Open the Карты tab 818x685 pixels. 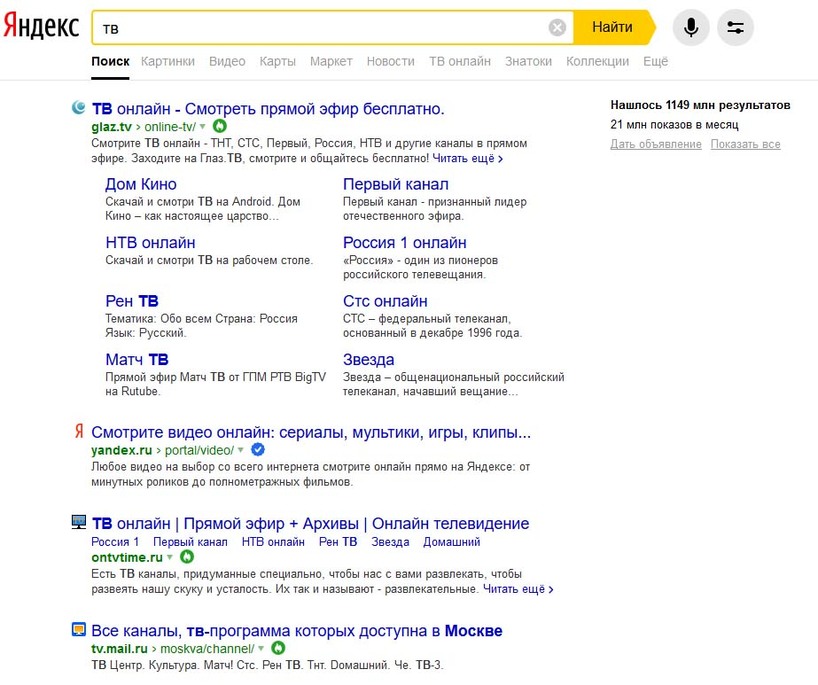coord(278,62)
